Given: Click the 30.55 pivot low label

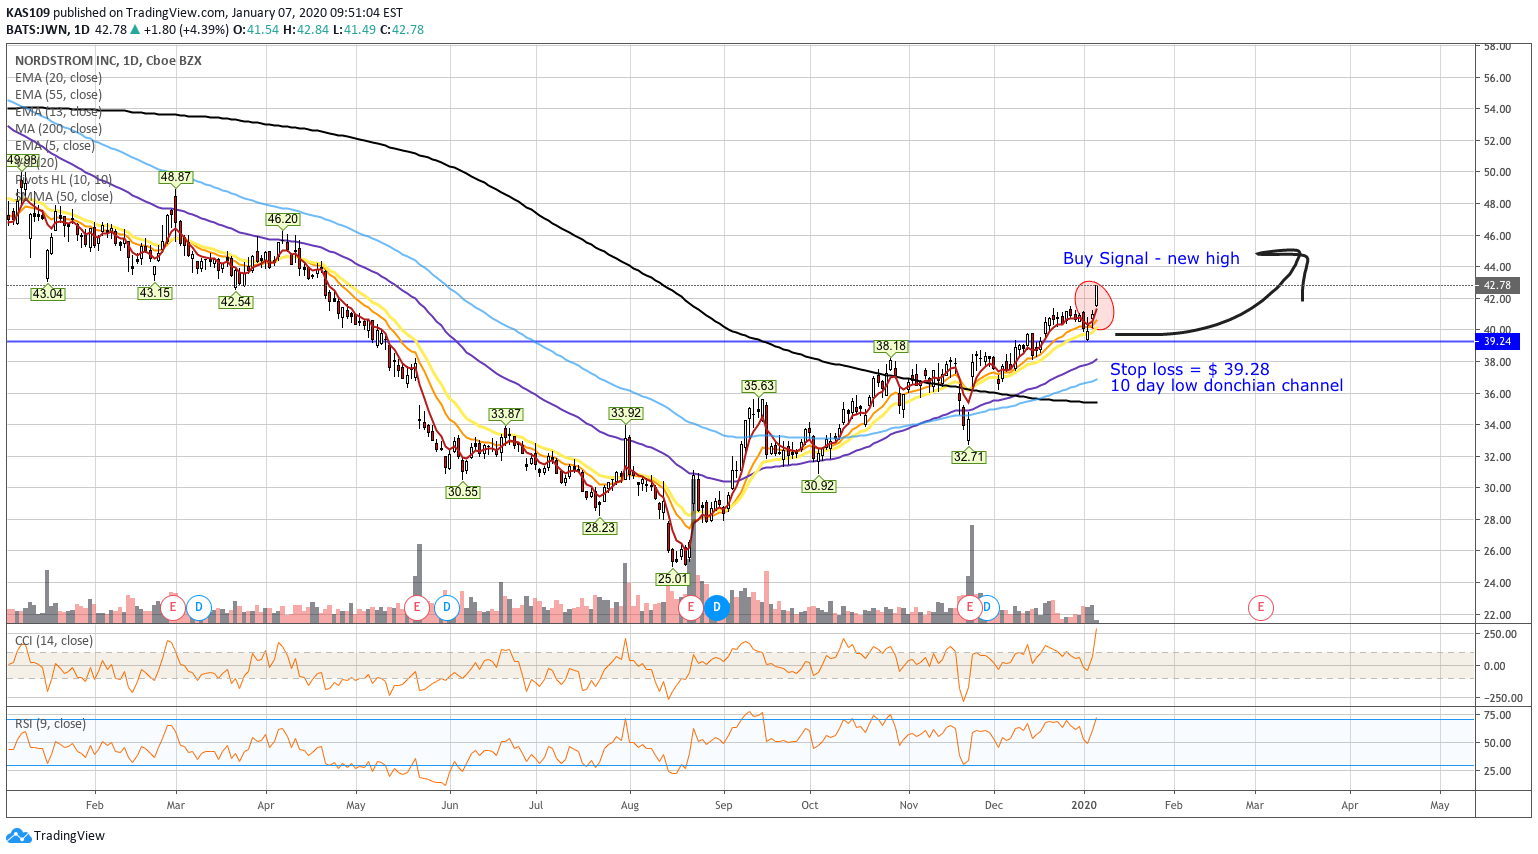Looking at the screenshot, I should point(463,492).
